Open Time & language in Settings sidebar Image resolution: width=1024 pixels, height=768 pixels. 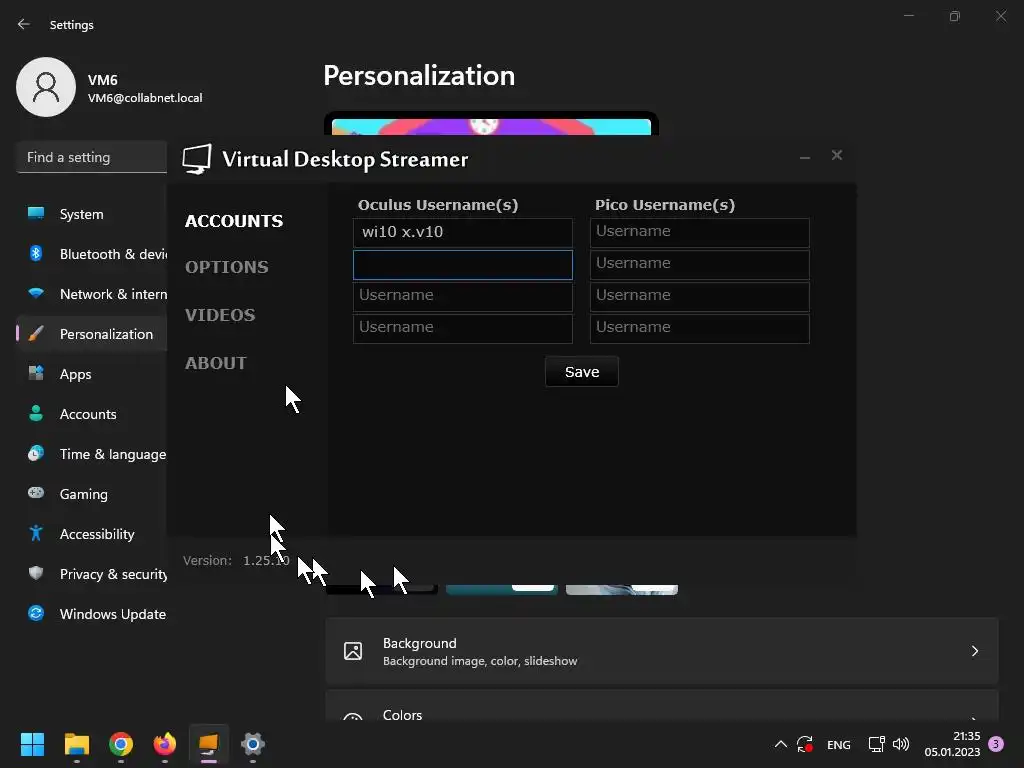pyautogui.click(x=91, y=454)
